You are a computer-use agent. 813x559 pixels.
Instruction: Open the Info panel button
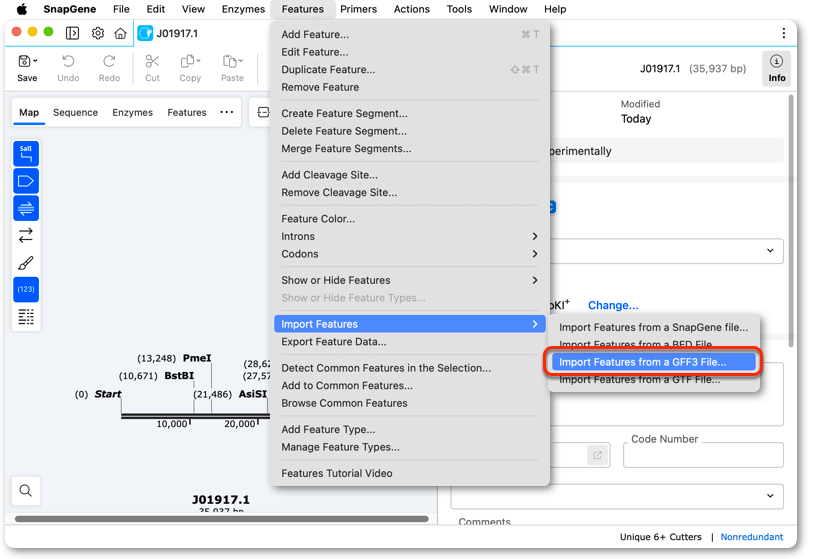tap(776, 68)
